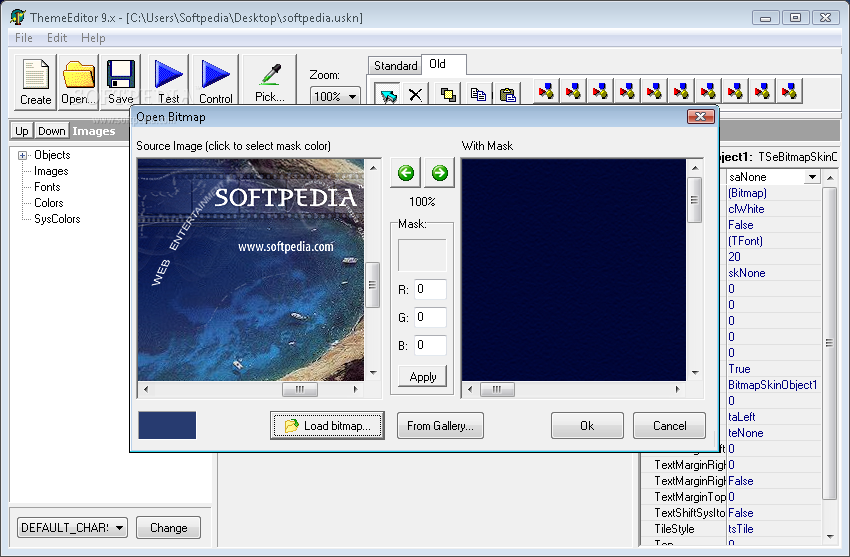
Task: Click the green right arrow button
Action: click(440, 173)
